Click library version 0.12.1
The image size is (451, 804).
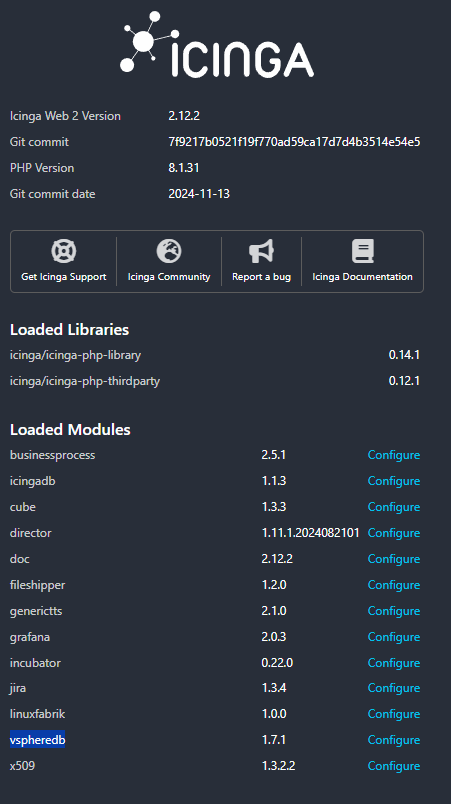click(x=404, y=381)
